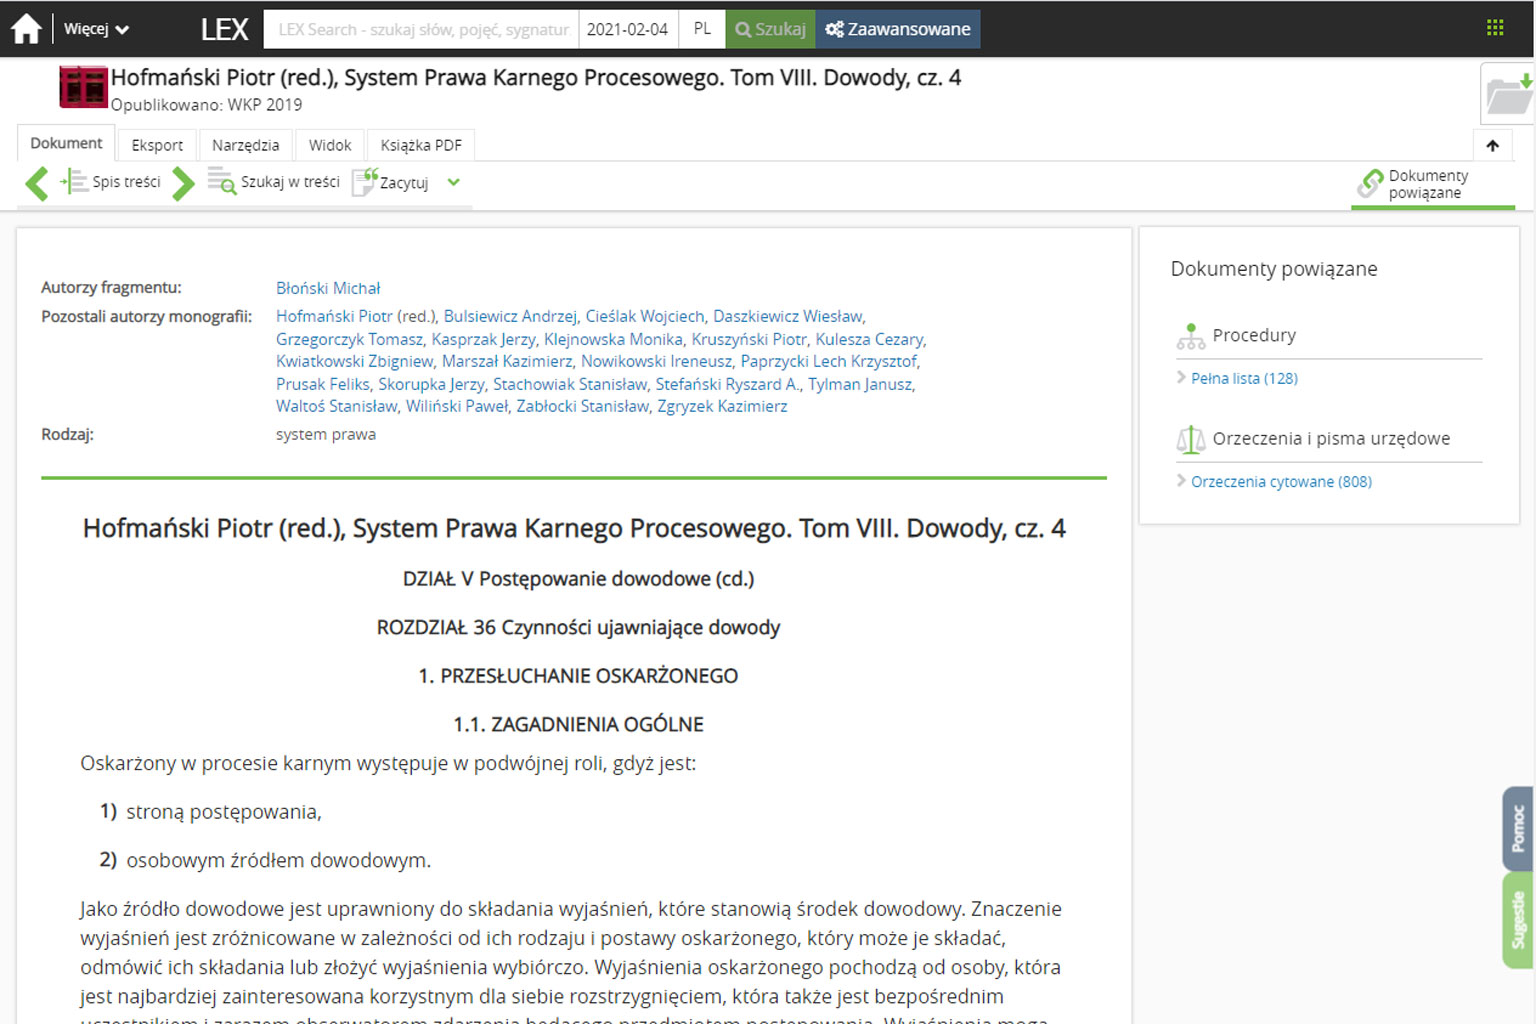Open author link Prusak Feliks
This screenshot has height=1024, width=1536.
322,384
